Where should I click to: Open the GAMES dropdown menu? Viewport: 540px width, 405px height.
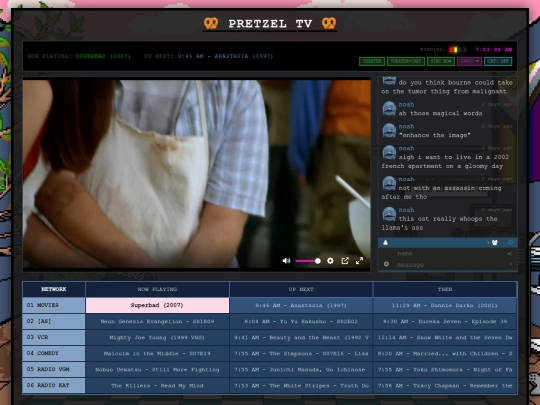(469, 61)
